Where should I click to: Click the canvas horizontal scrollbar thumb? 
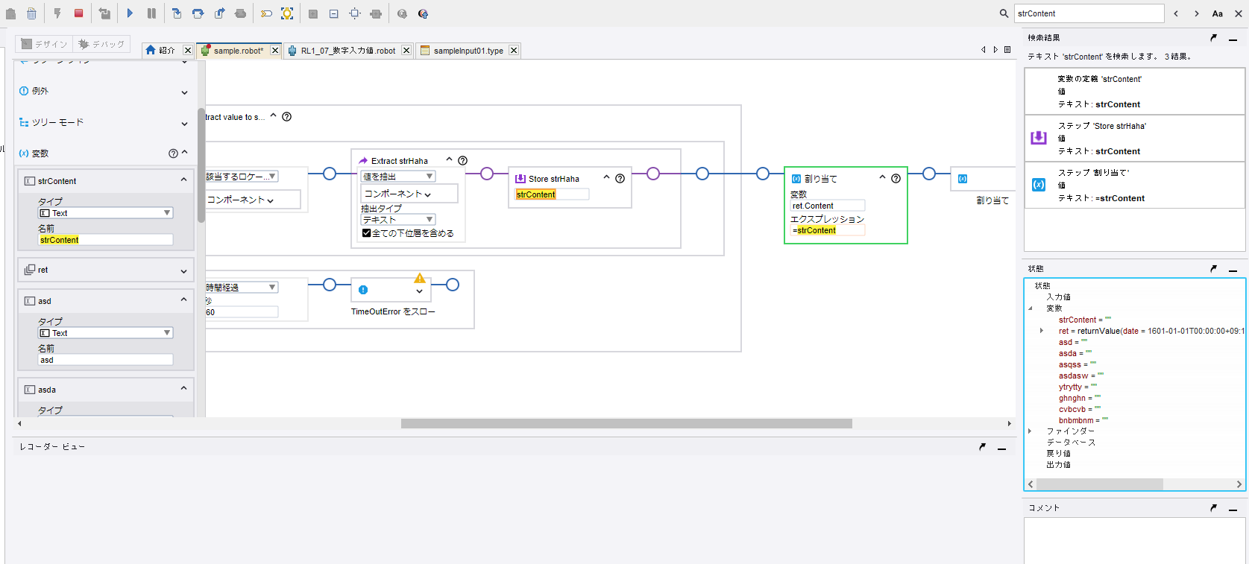(626, 424)
